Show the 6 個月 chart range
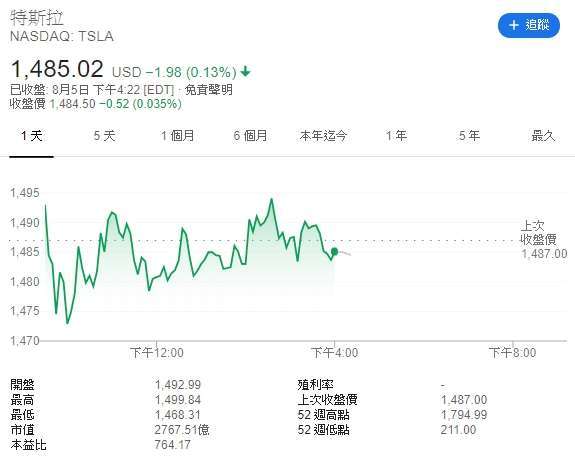This screenshot has height=459, width=575. [x=250, y=136]
